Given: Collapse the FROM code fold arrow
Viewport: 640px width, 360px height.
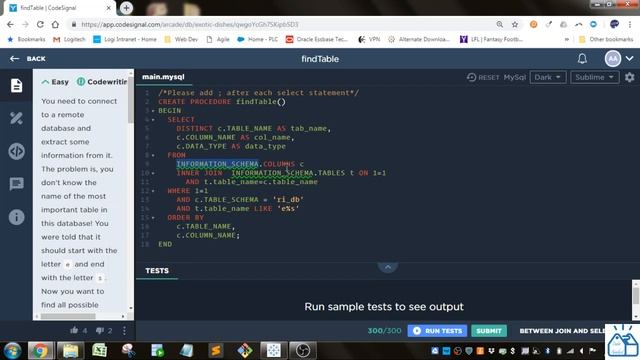Looking at the screenshot, I should (153, 155).
